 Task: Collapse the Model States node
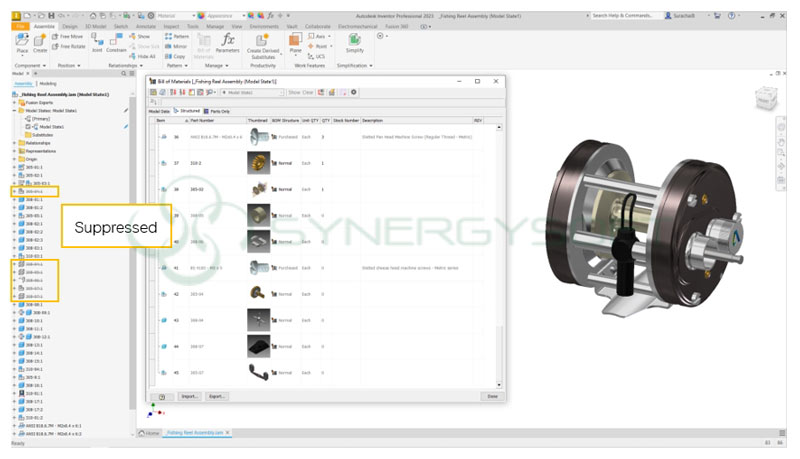pyautogui.click(x=14, y=110)
